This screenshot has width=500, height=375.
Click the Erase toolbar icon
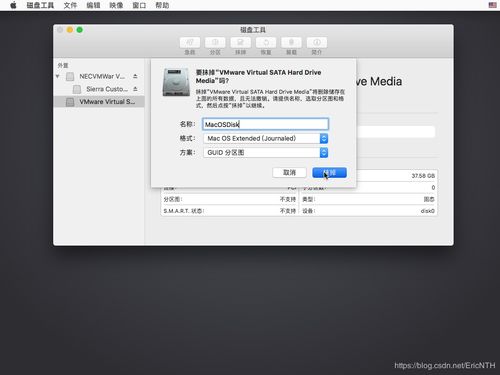point(240,43)
